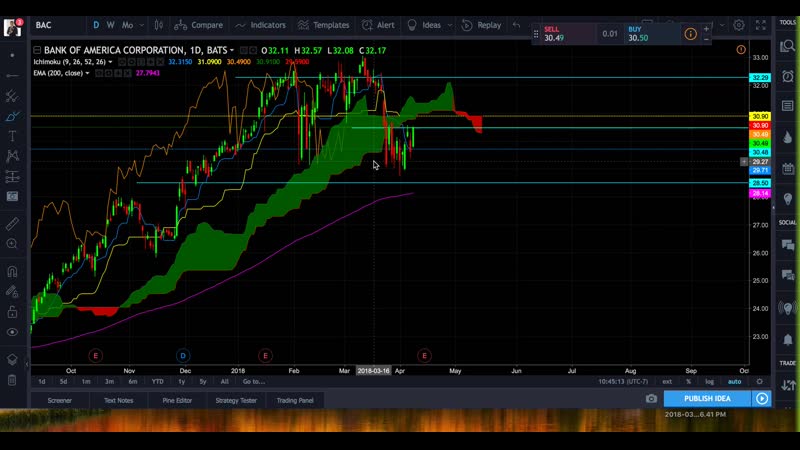Open the Trading Panel tab
Screen dimensions: 800x450
click(295, 401)
